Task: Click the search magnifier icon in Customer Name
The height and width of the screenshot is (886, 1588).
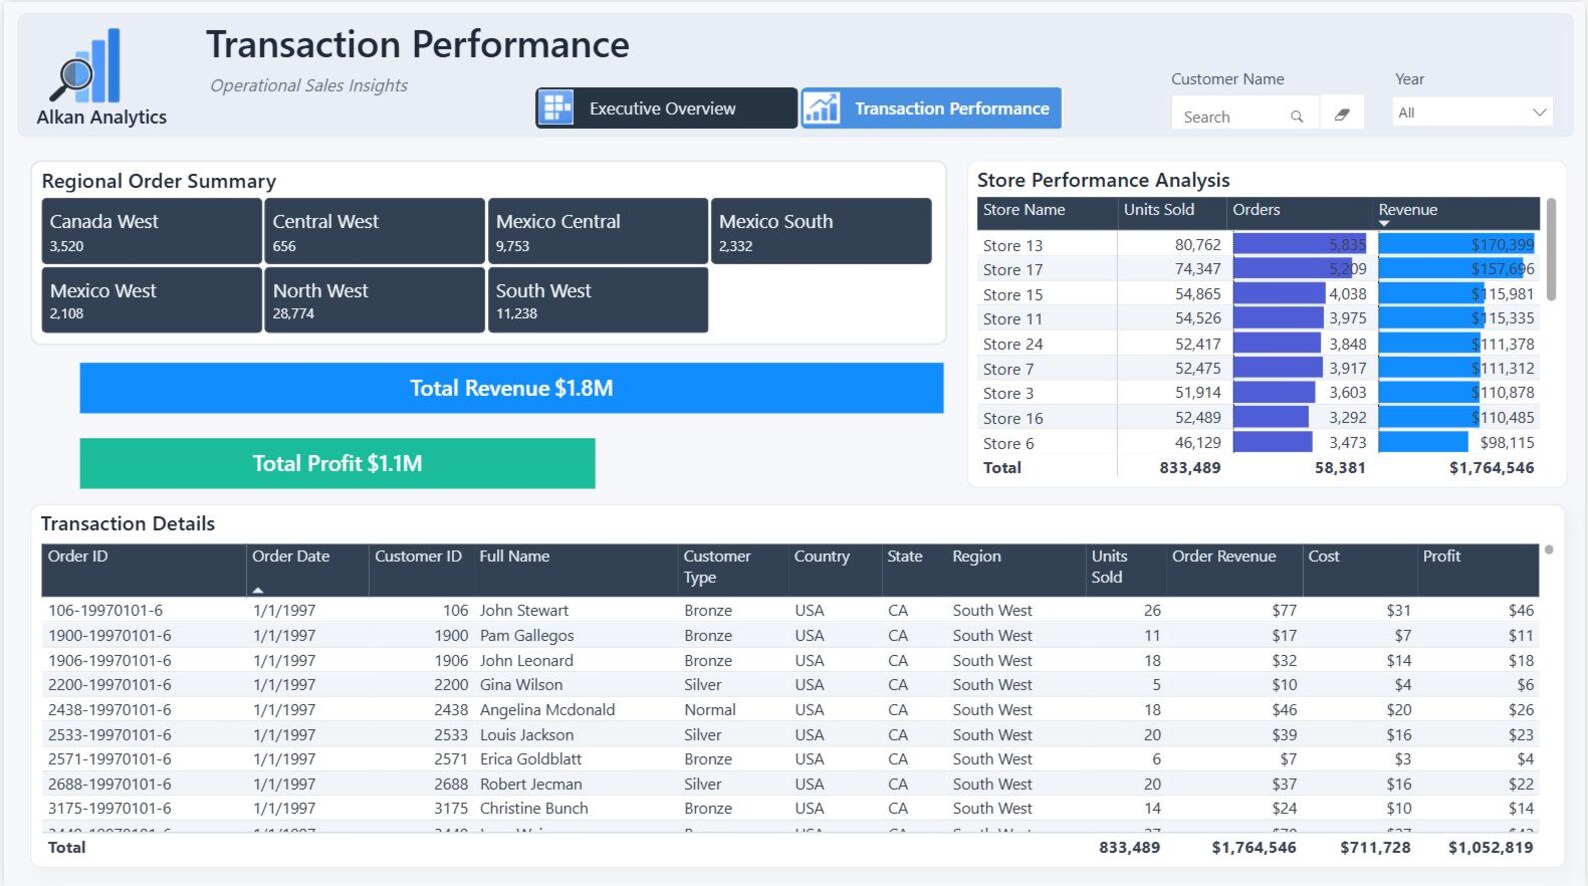Action: (1297, 117)
